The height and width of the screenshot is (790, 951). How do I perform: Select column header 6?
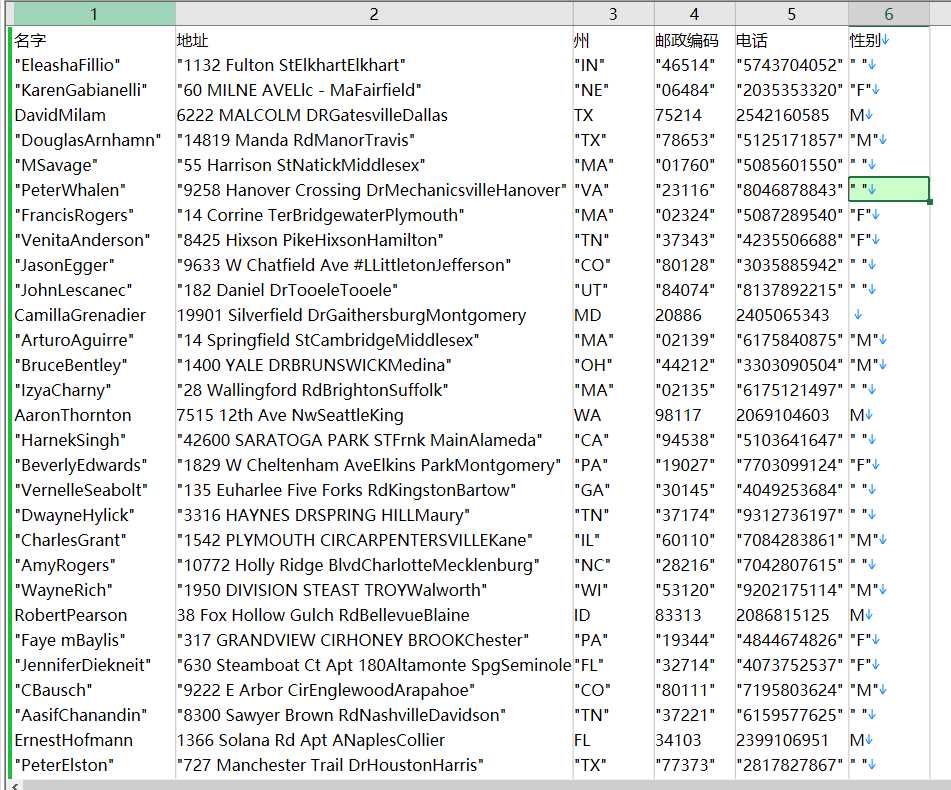889,14
